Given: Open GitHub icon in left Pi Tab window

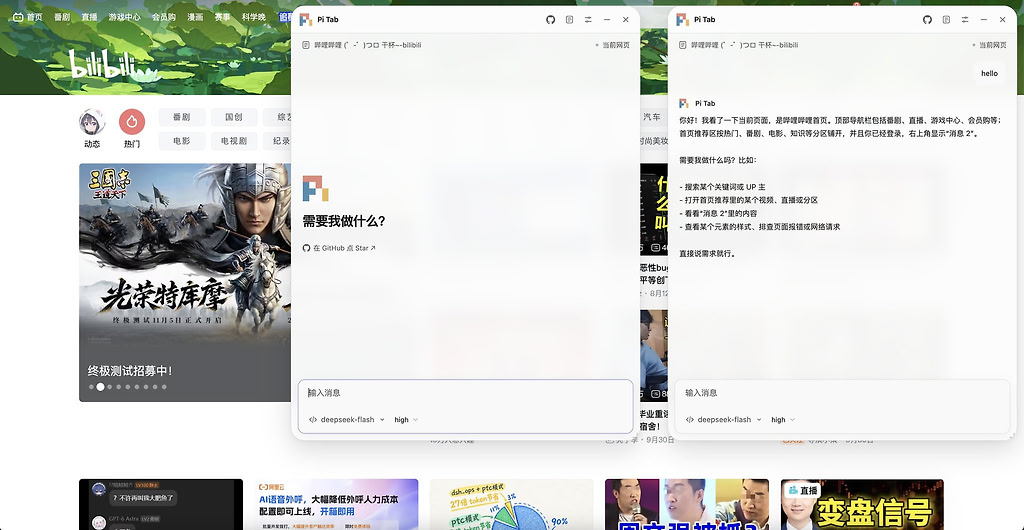Looking at the screenshot, I should coord(551,20).
